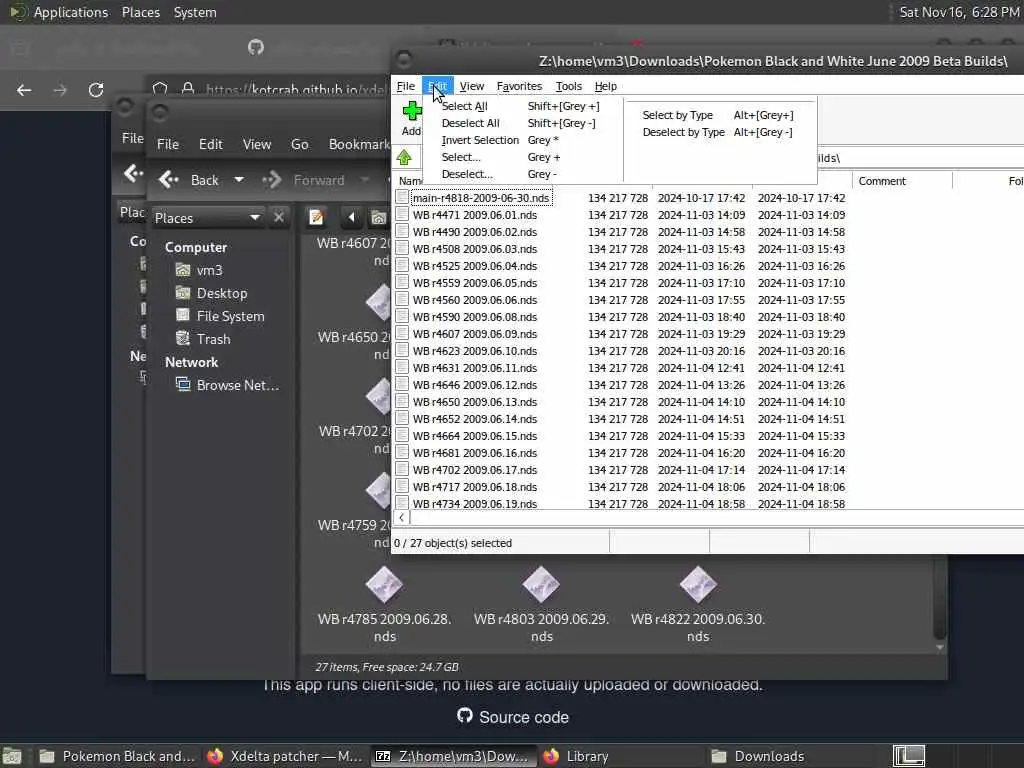Click the workspace switcher in the bottom panel
This screenshot has height=768, width=1024.
point(909,756)
